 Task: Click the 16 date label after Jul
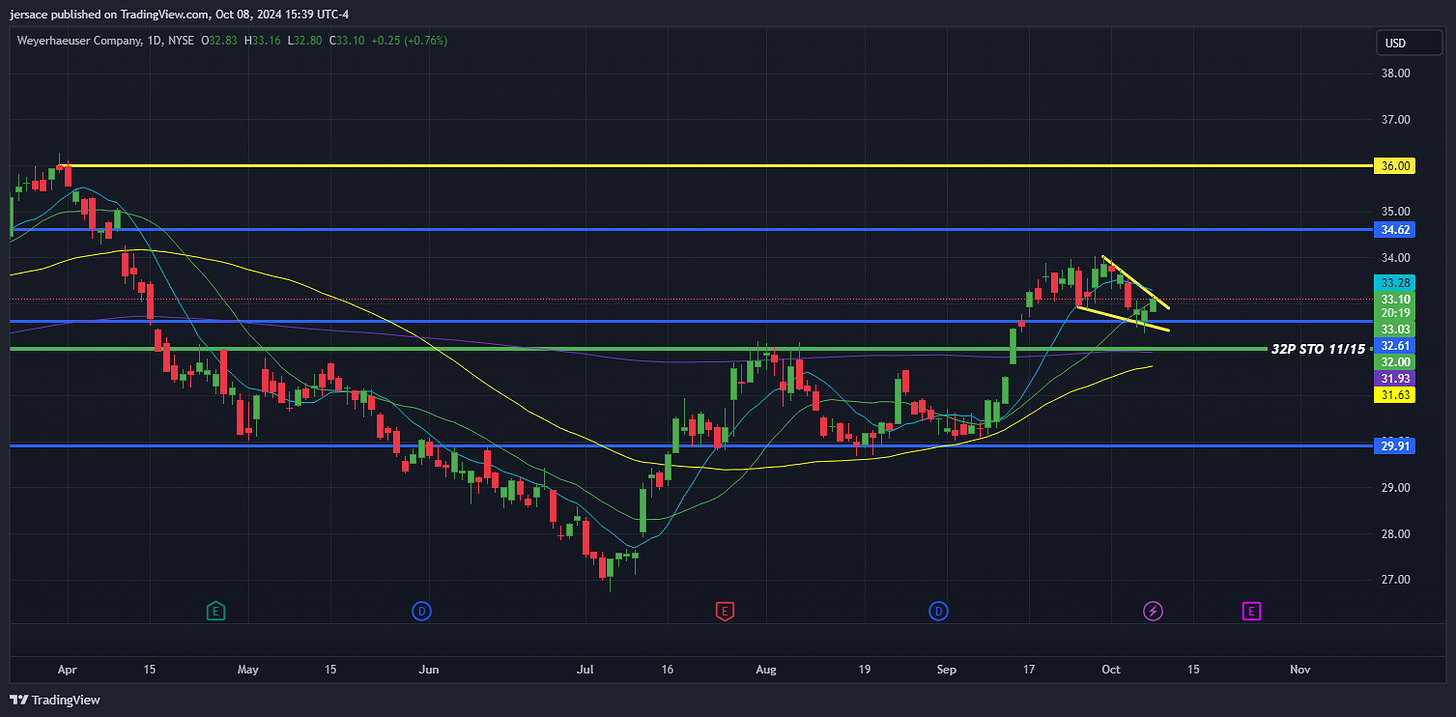[668, 669]
